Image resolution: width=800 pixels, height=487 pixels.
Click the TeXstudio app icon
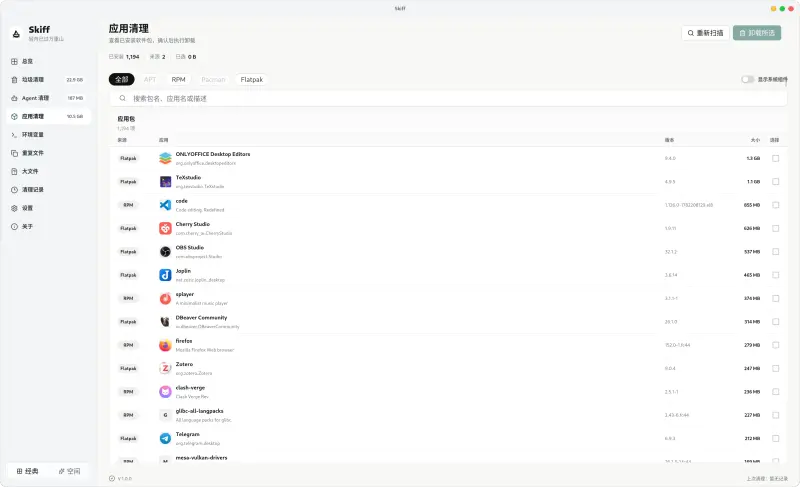click(165, 182)
